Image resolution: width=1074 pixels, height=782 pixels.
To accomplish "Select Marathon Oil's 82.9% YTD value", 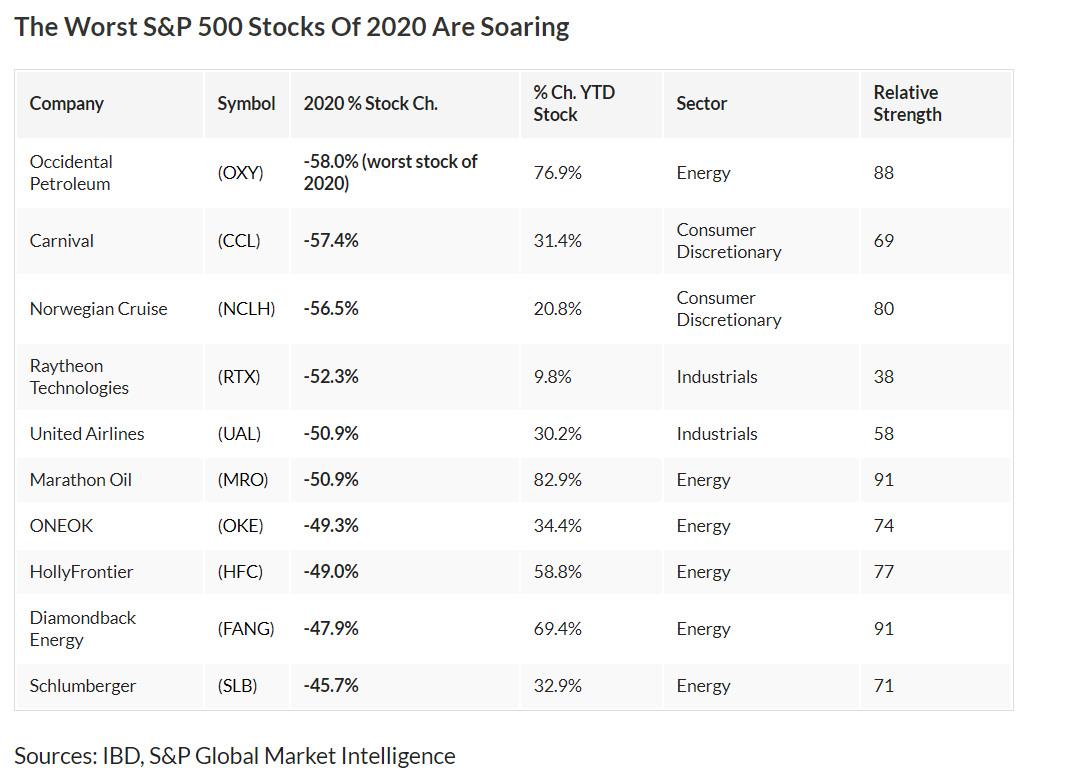I will (x=558, y=480).
